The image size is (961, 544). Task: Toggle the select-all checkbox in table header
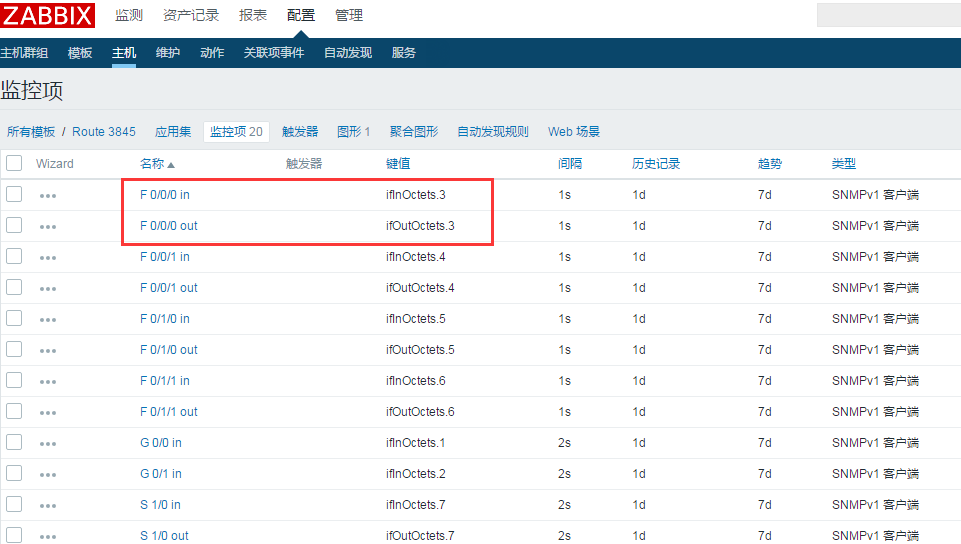pyautogui.click(x=14, y=163)
